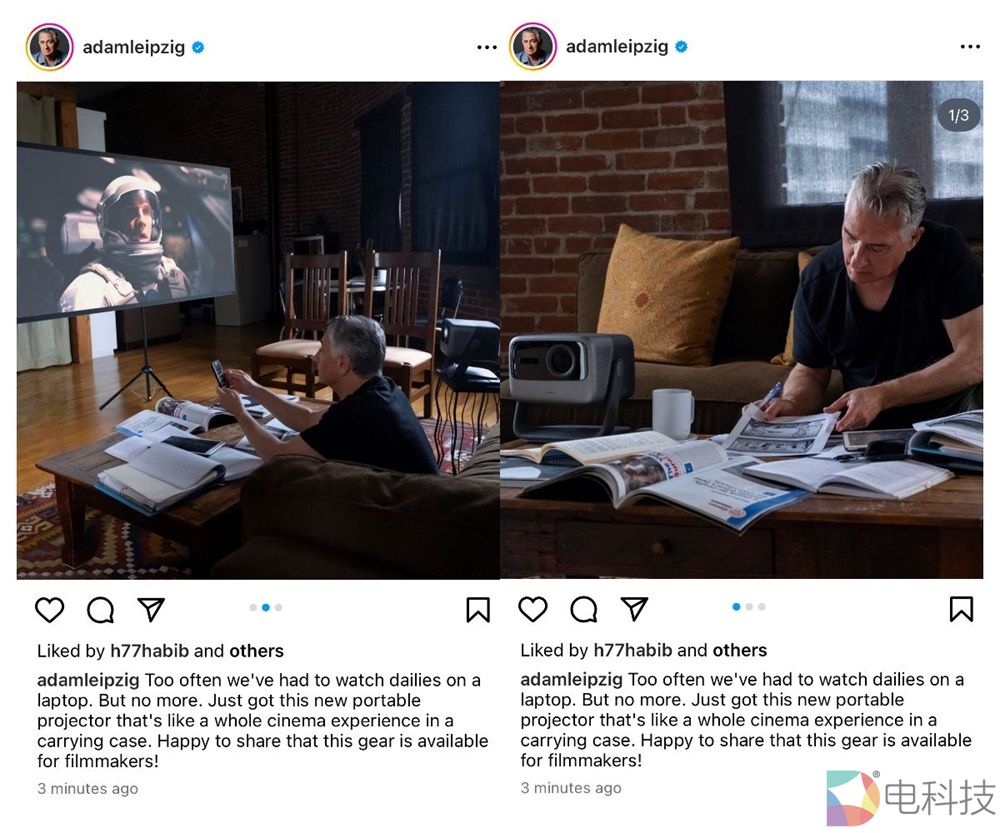Open comments on the right post

pos(584,609)
